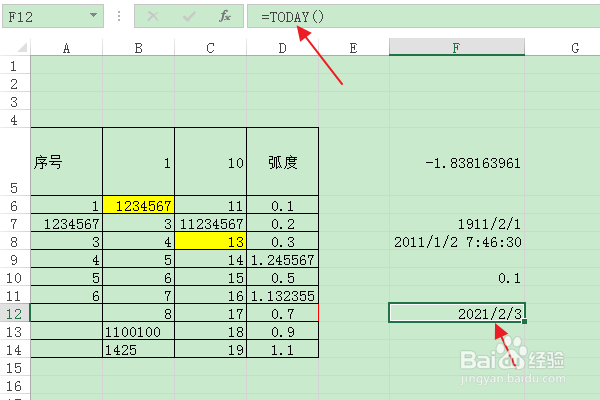The width and height of the screenshot is (600, 400).
Task: Select row 11 header
Action: click(15, 296)
